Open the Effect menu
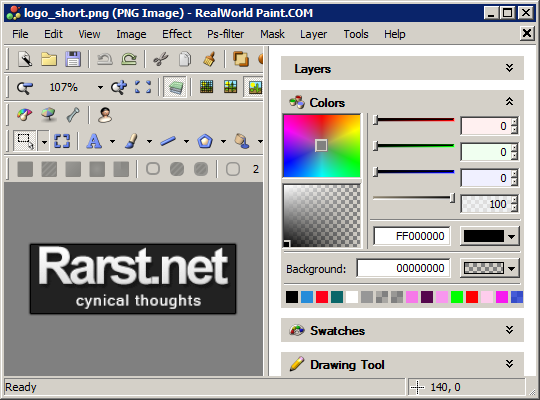Screen dimensions: 540x400 click(x=177, y=34)
